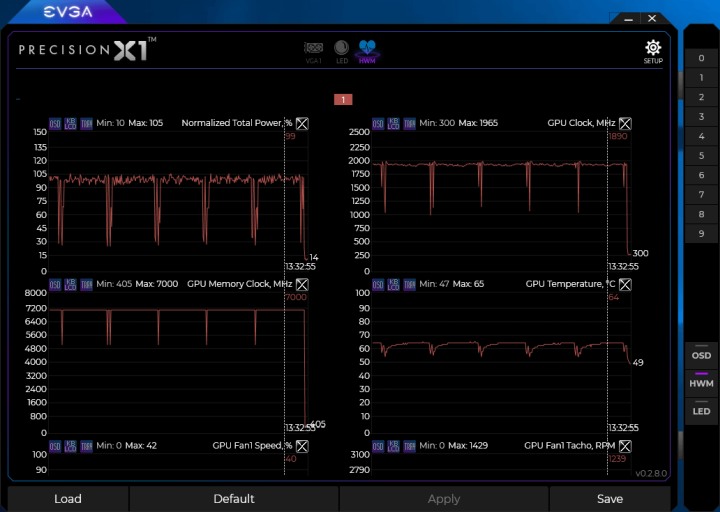Toggle KB LCD for GPU Memory Clock
Viewport: 720px width, 512px height.
[70, 285]
